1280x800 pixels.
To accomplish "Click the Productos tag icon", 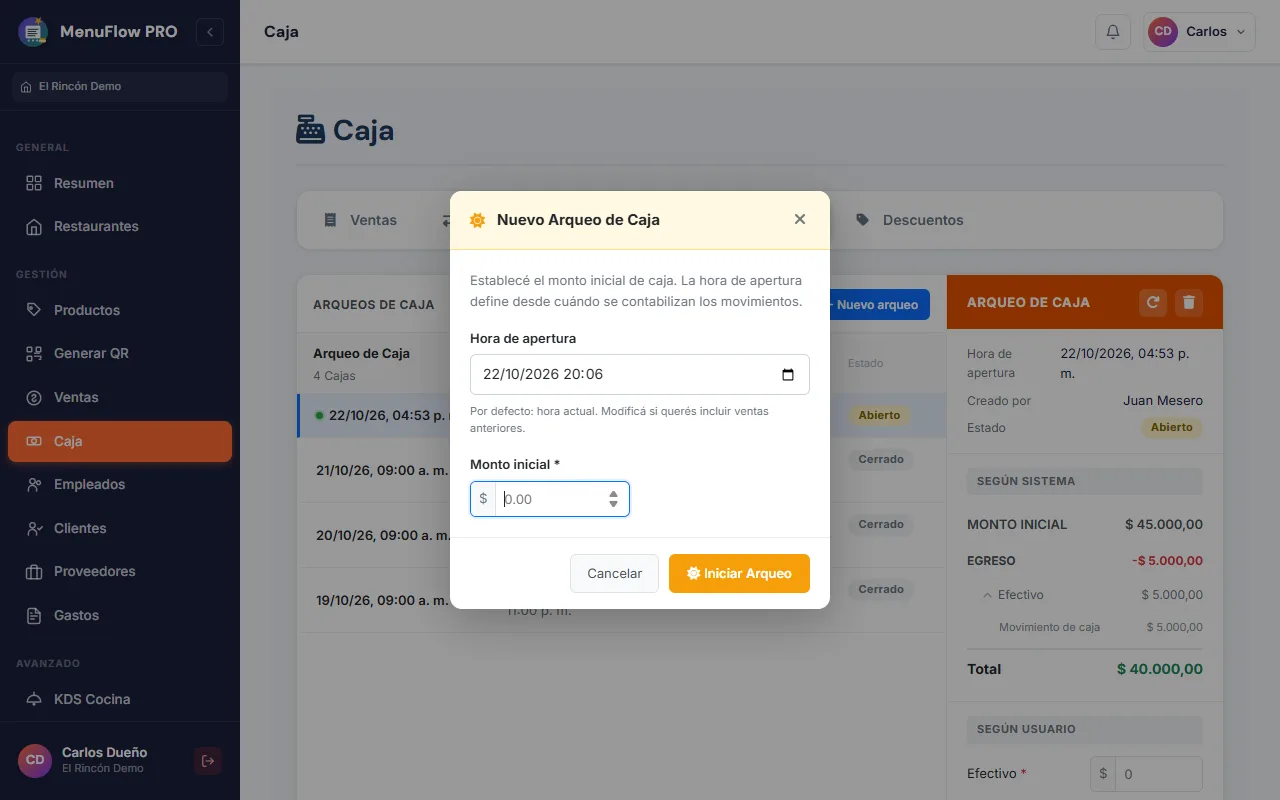I will (34, 310).
